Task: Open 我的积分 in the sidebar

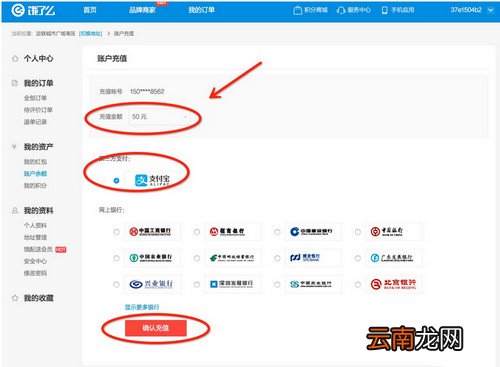Action: [35, 186]
